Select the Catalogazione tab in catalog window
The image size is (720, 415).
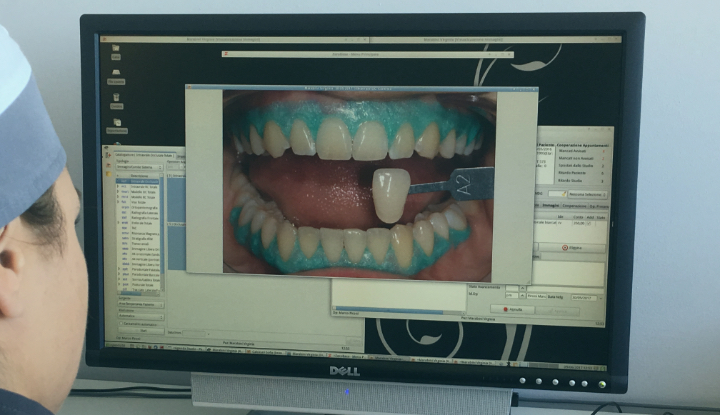coord(144,155)
